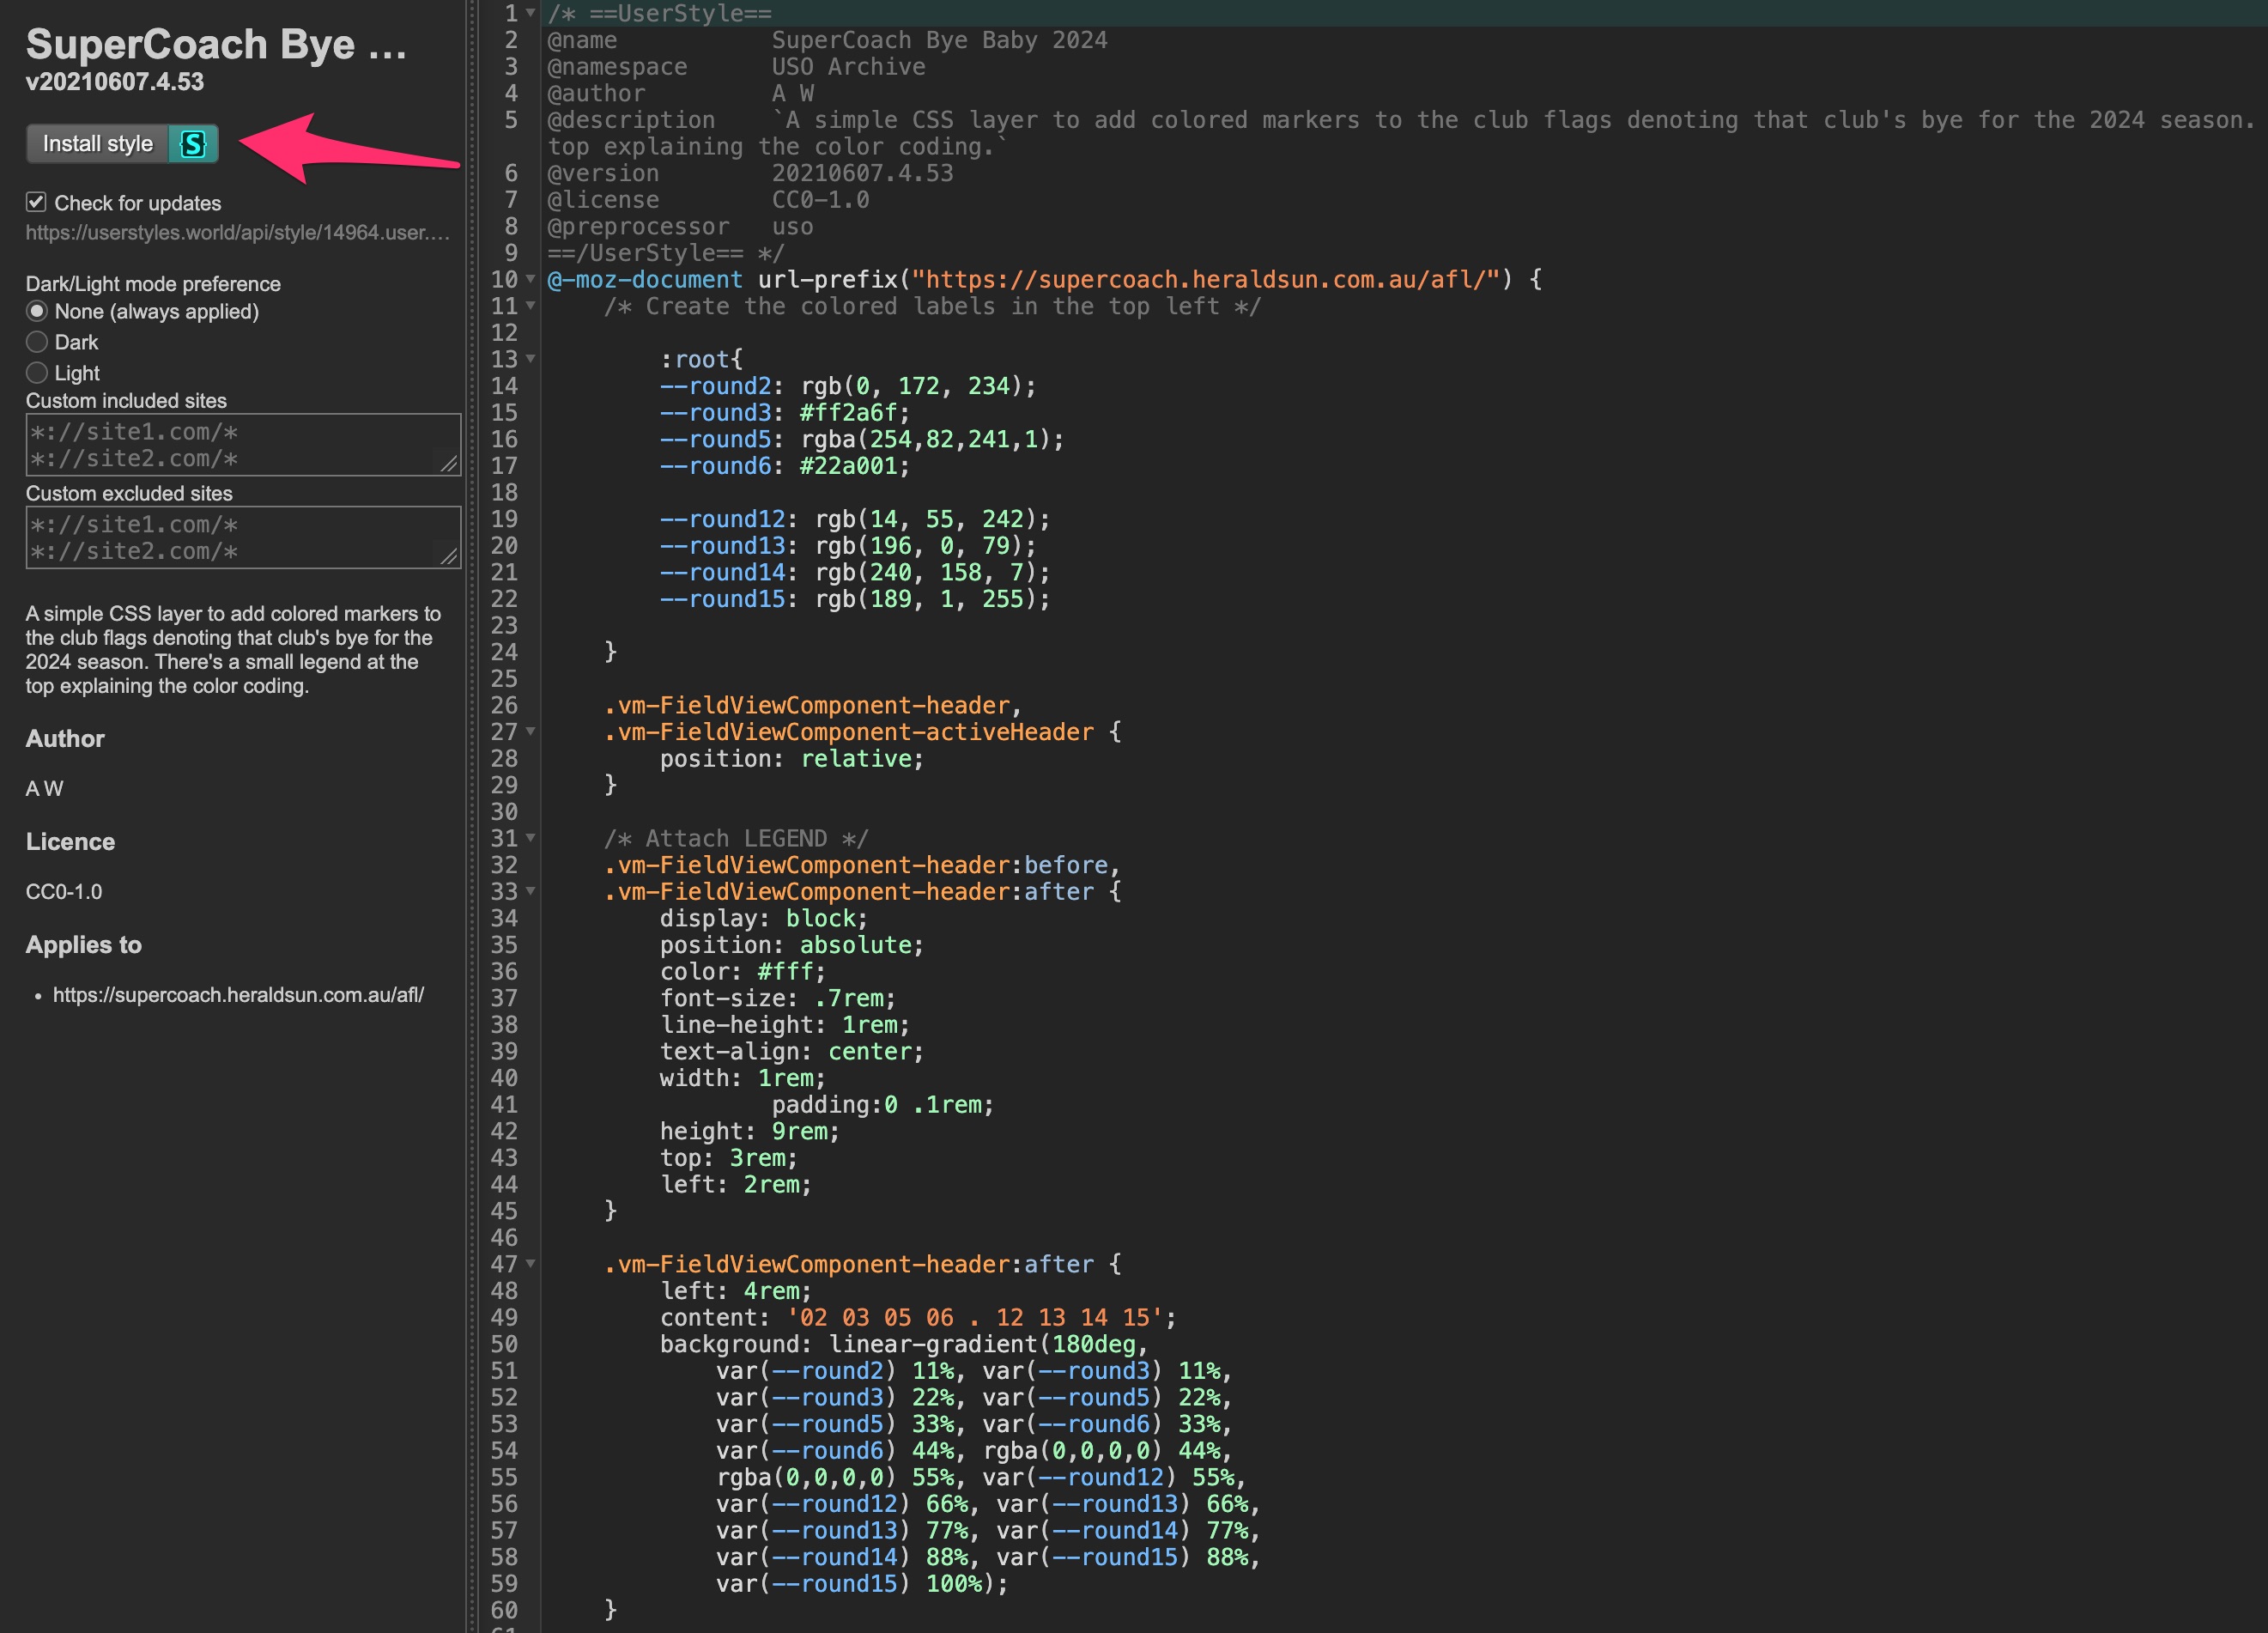Click the color: #fff declaration

pyautogui.click(x=742, y=971)
